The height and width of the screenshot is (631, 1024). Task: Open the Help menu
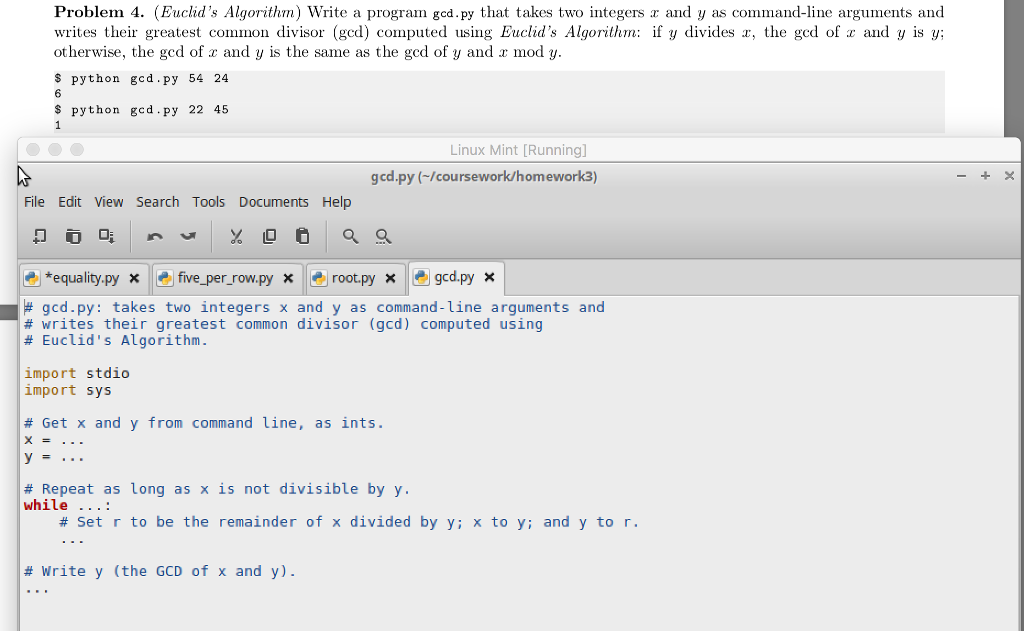336,202
